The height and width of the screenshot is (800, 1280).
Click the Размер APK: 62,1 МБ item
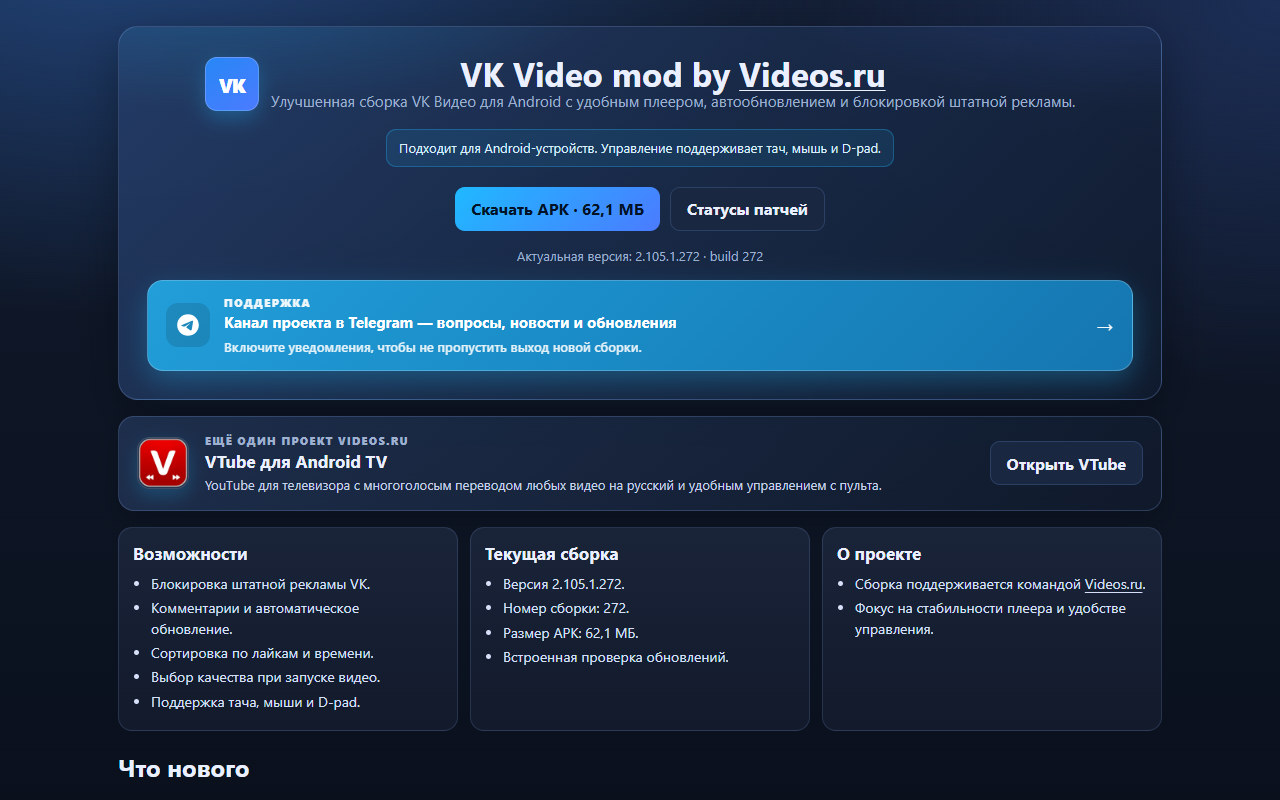(571, 633)
